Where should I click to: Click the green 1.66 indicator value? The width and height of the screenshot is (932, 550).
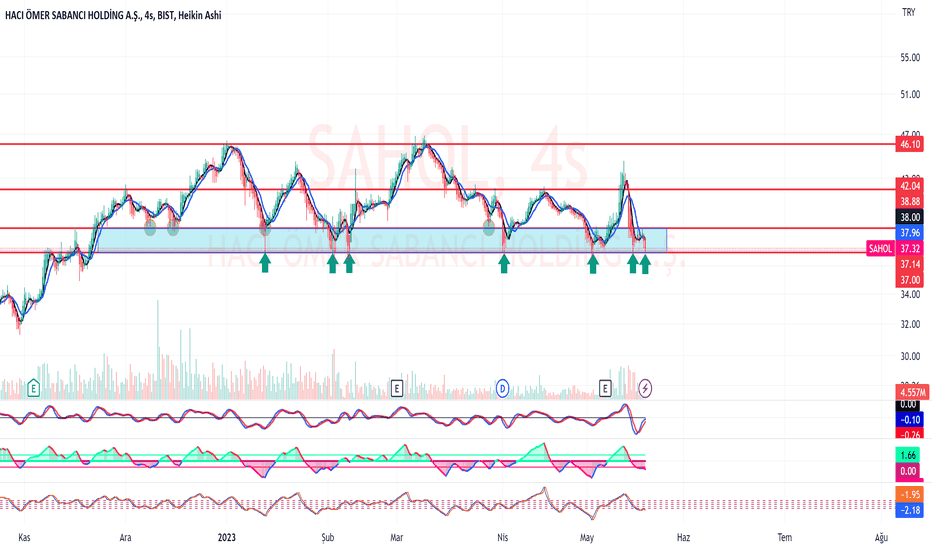[908, 455]
